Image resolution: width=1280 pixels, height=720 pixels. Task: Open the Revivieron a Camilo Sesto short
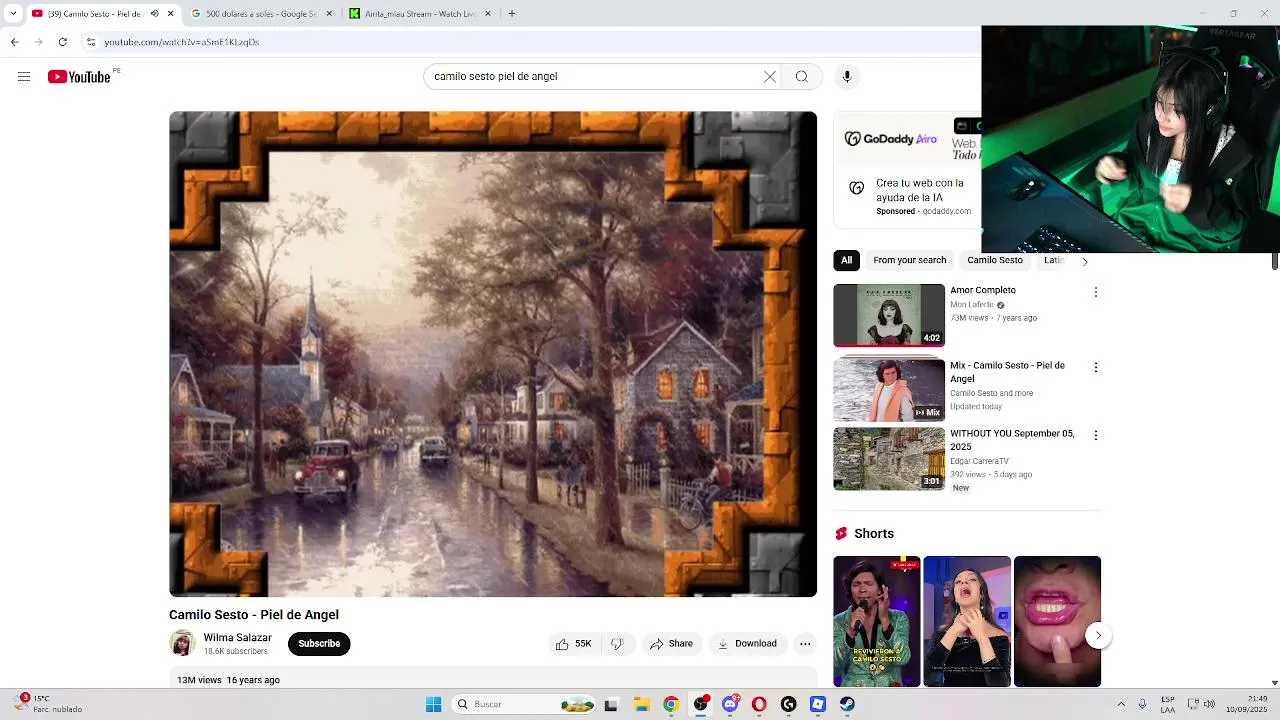click(x=877, y=621)
